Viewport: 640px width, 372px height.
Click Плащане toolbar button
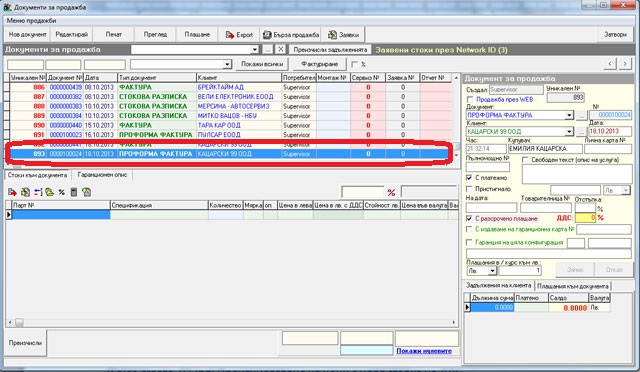click(x=197, y=35)
